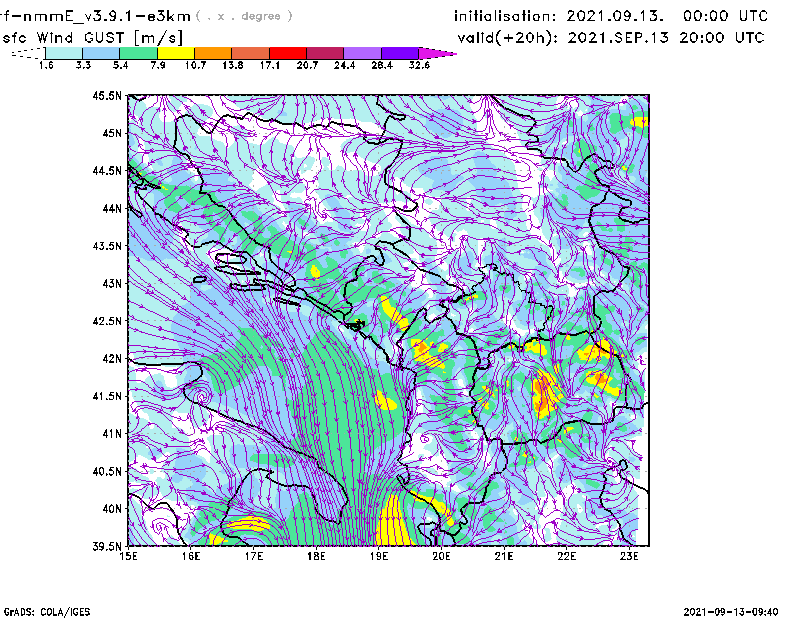
Task: Click the '43N' latitude label
Action: point(112,283)
